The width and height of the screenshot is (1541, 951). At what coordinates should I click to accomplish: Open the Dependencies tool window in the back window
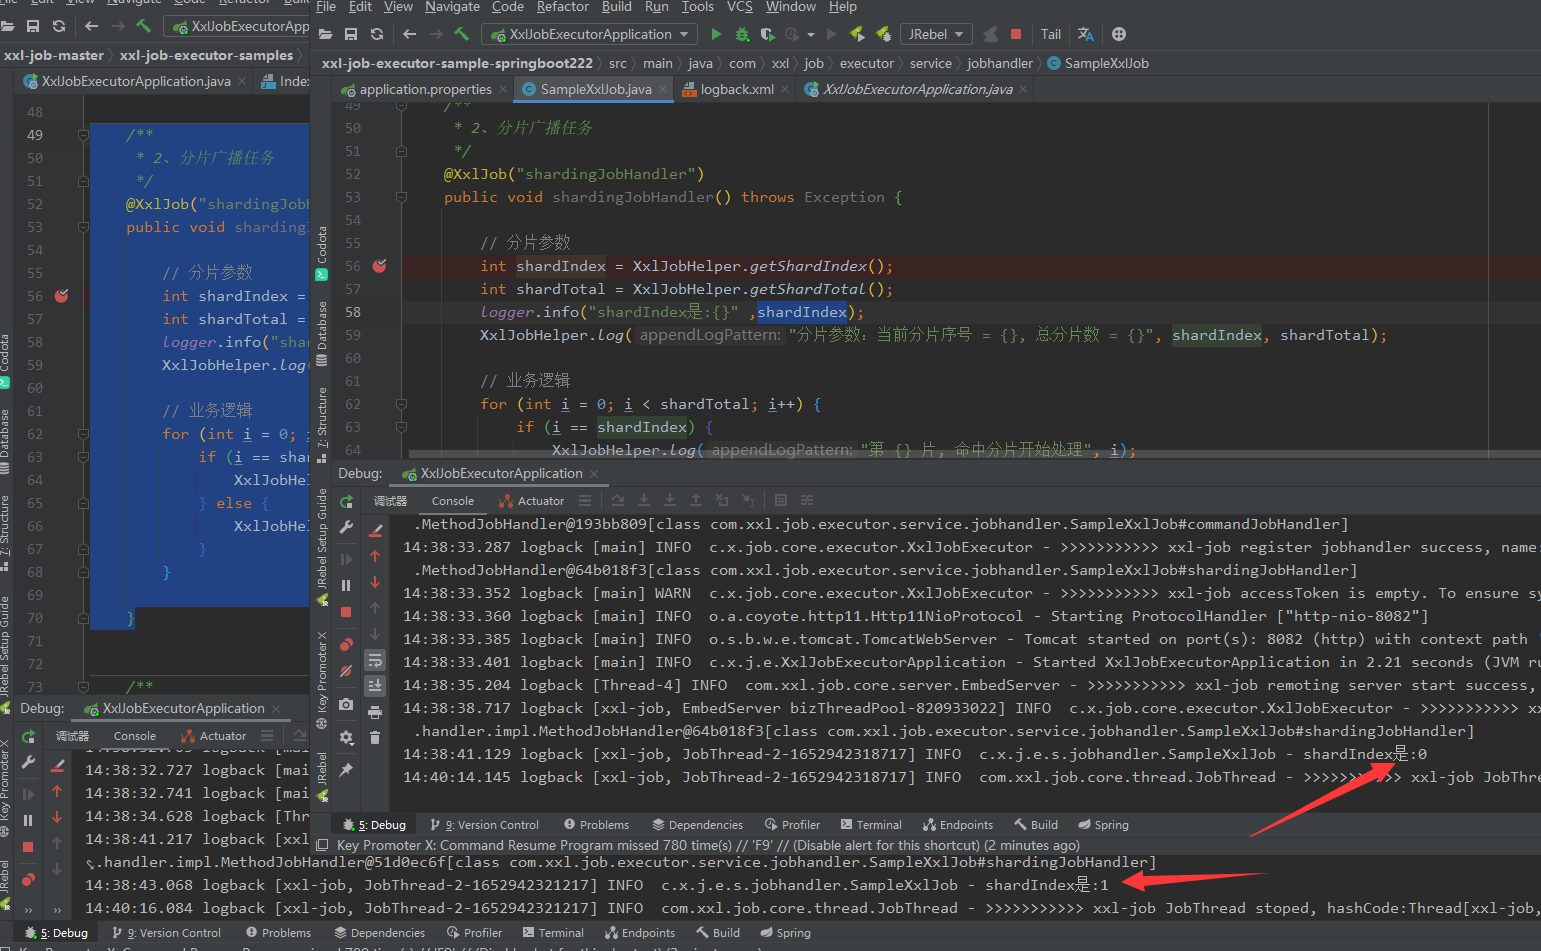[380, 933]
